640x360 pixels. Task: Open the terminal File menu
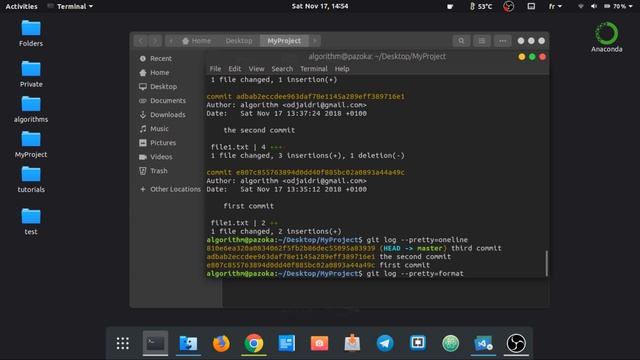coord(215,69)
